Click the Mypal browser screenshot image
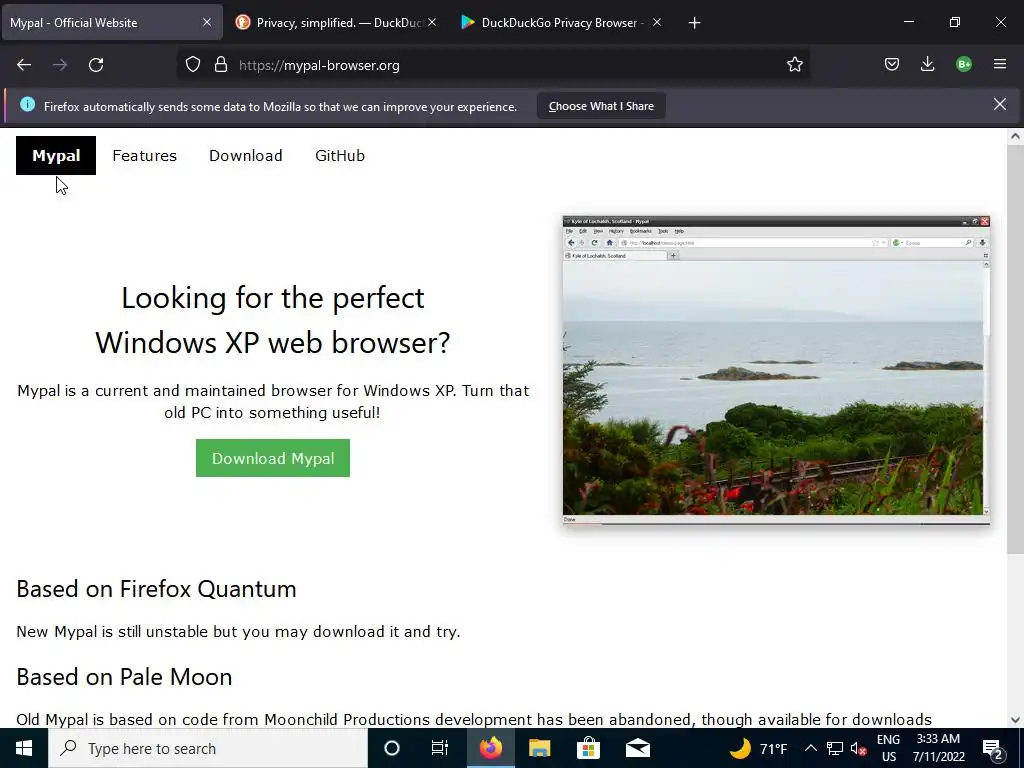This screenshot has height=768, width=1024. [776, 370]
